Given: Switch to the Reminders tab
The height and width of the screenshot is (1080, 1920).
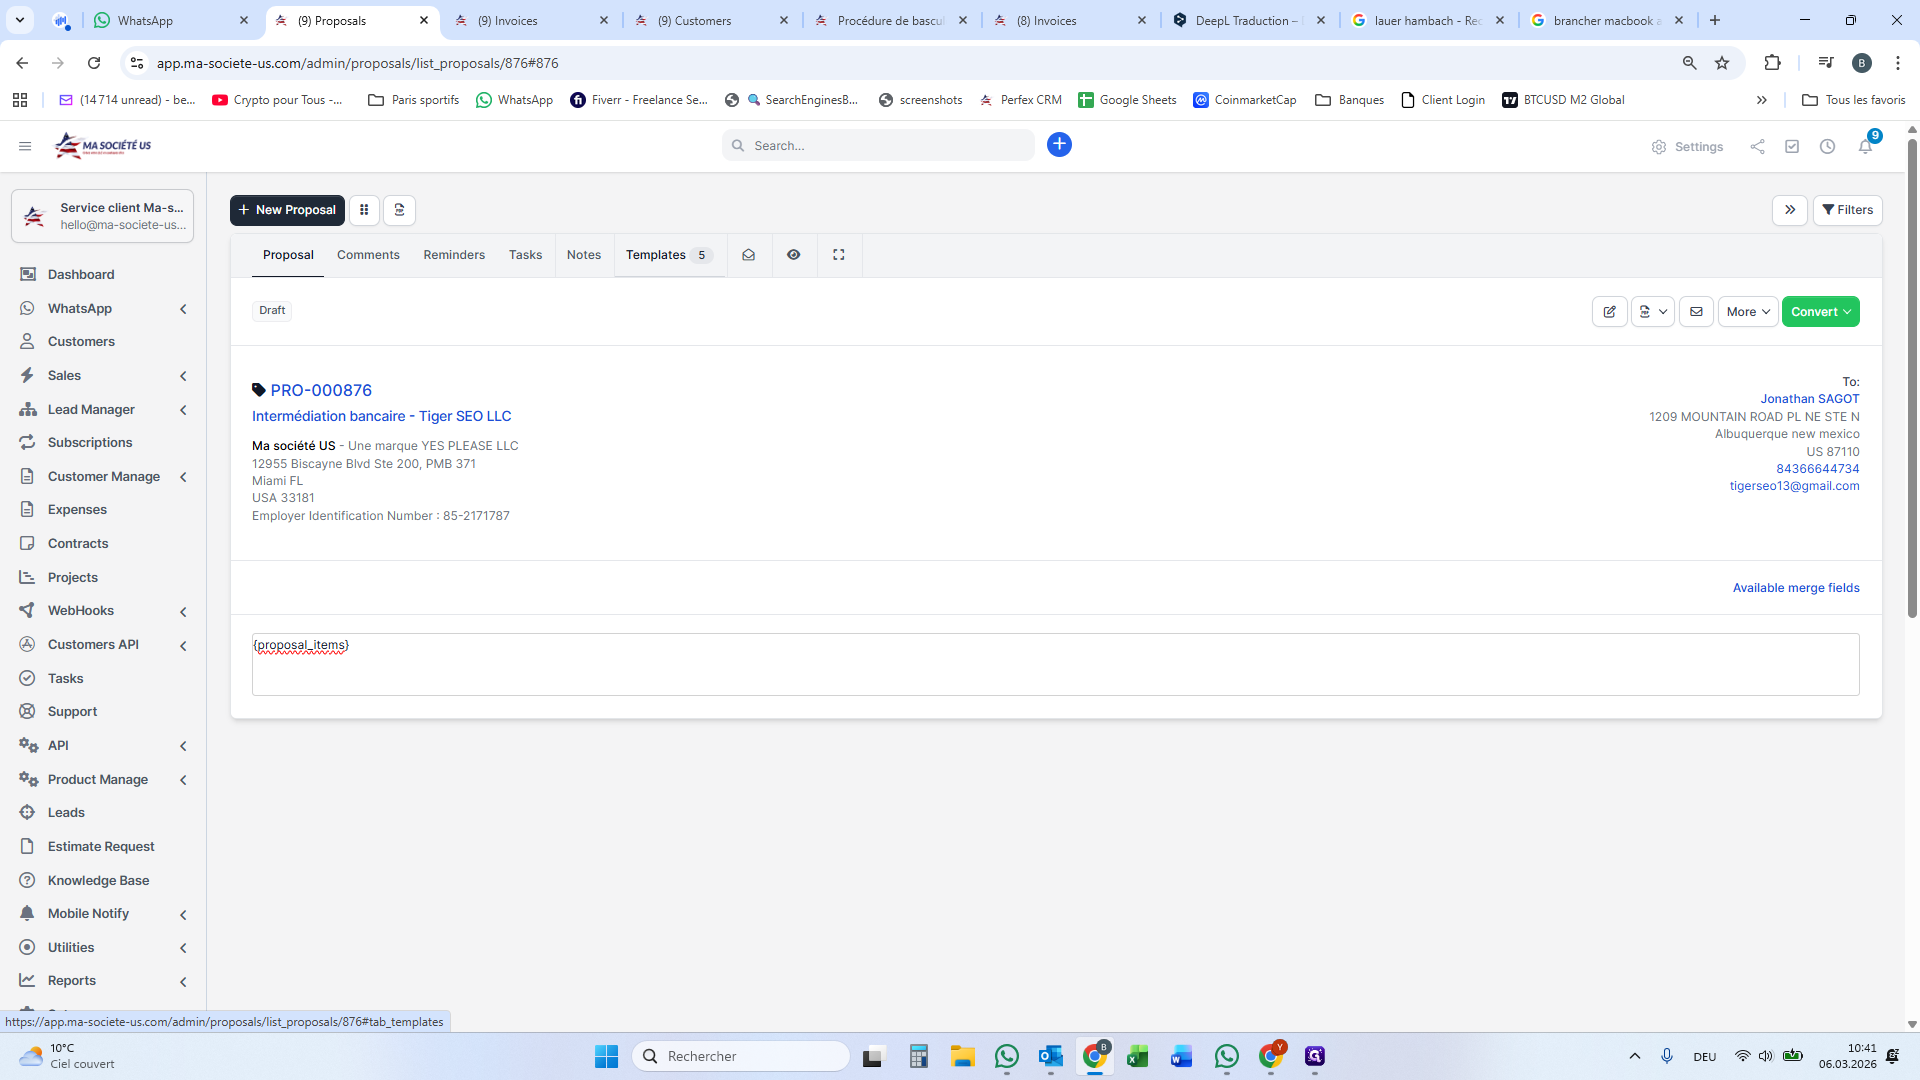Looking at the screenshot, I should click(454, 255).
